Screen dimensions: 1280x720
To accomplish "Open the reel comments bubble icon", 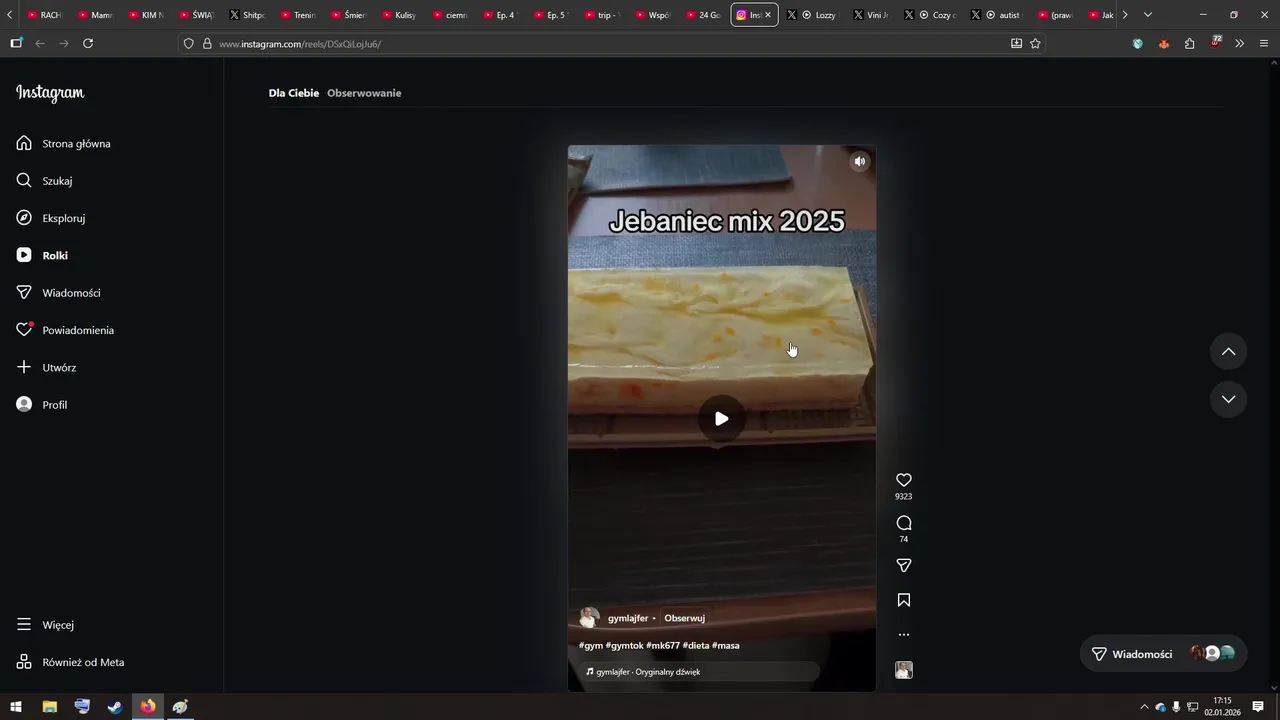I will point(904,523).
